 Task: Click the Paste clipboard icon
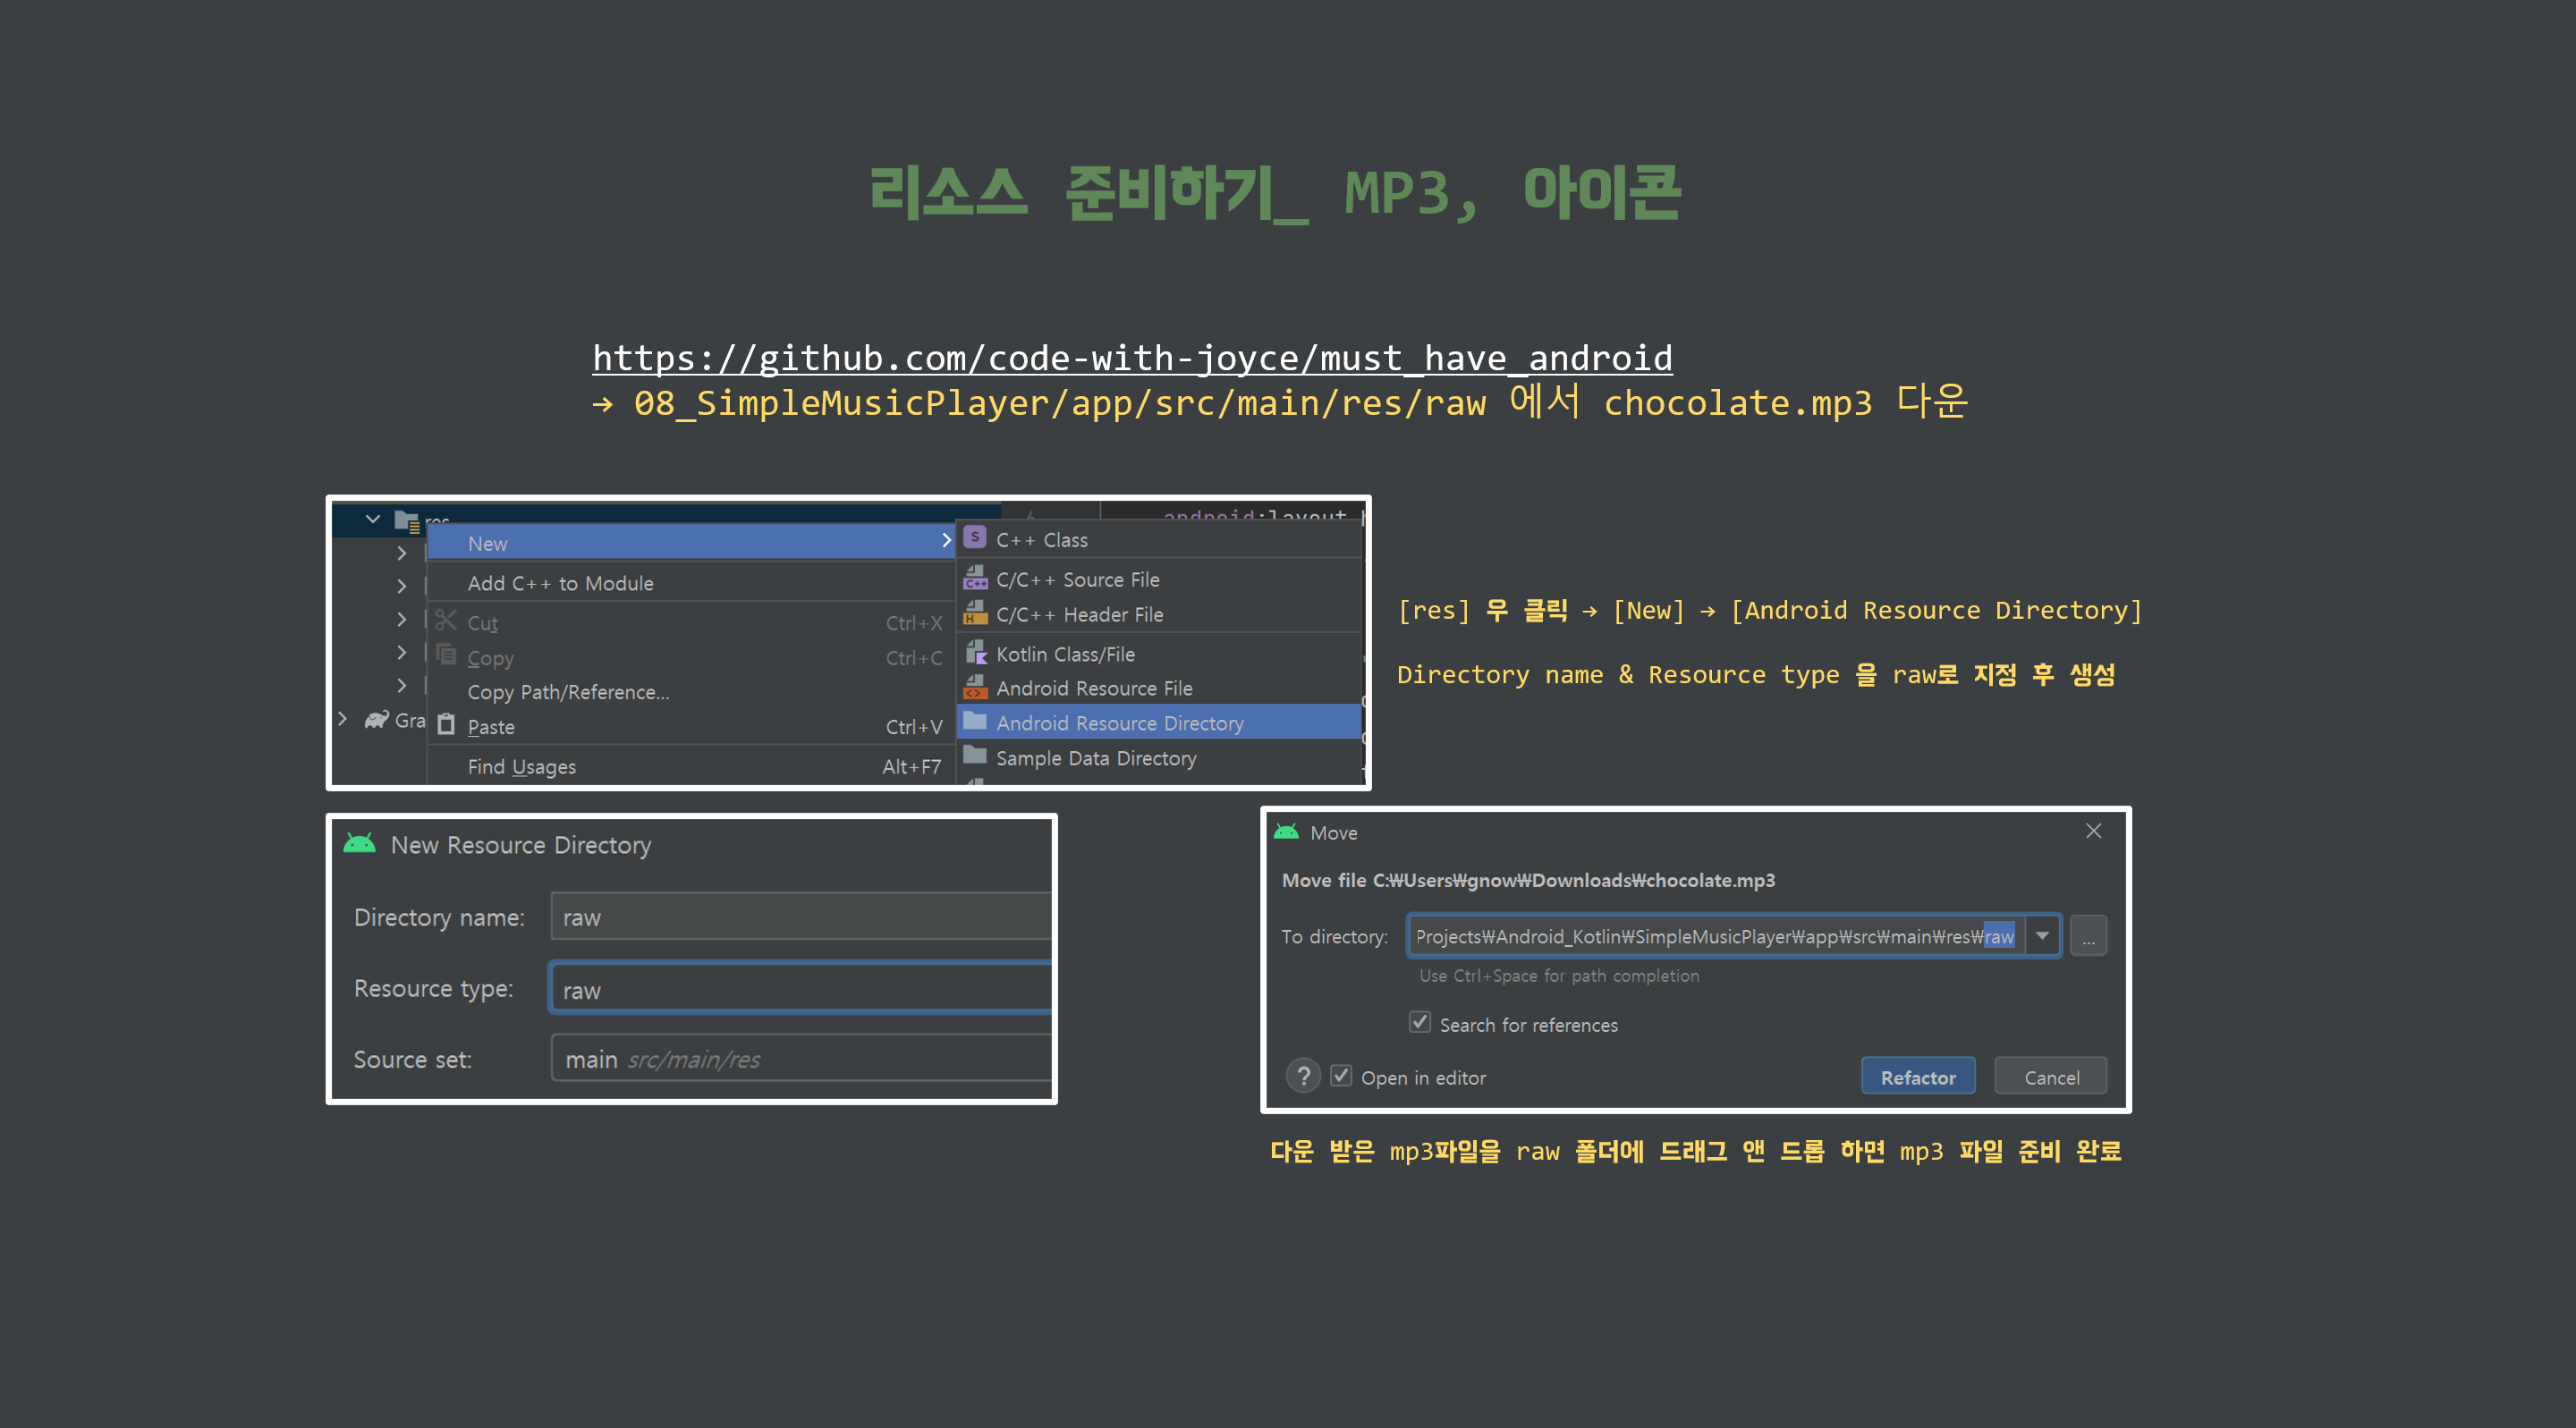pyautogui.click(x=446, y=725)
